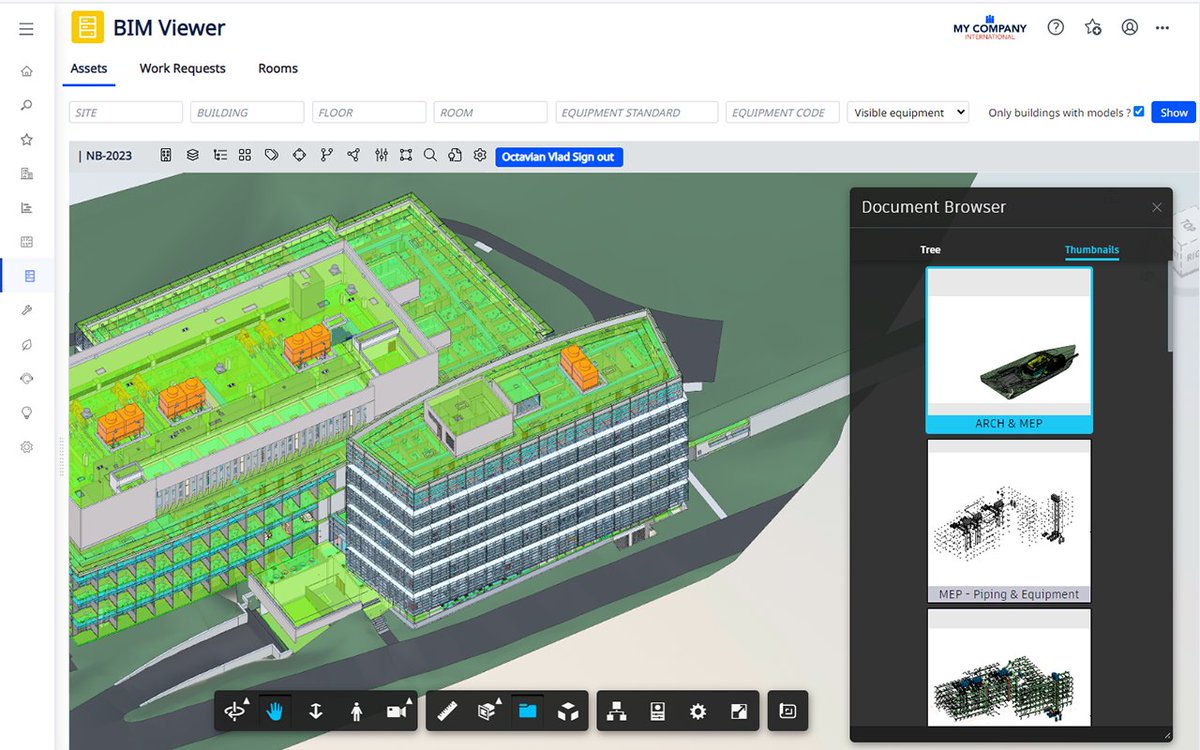The height and width of the screenshot is (750, 1200).
Task: Click the SITE filter field
Action: pos(126,113)
